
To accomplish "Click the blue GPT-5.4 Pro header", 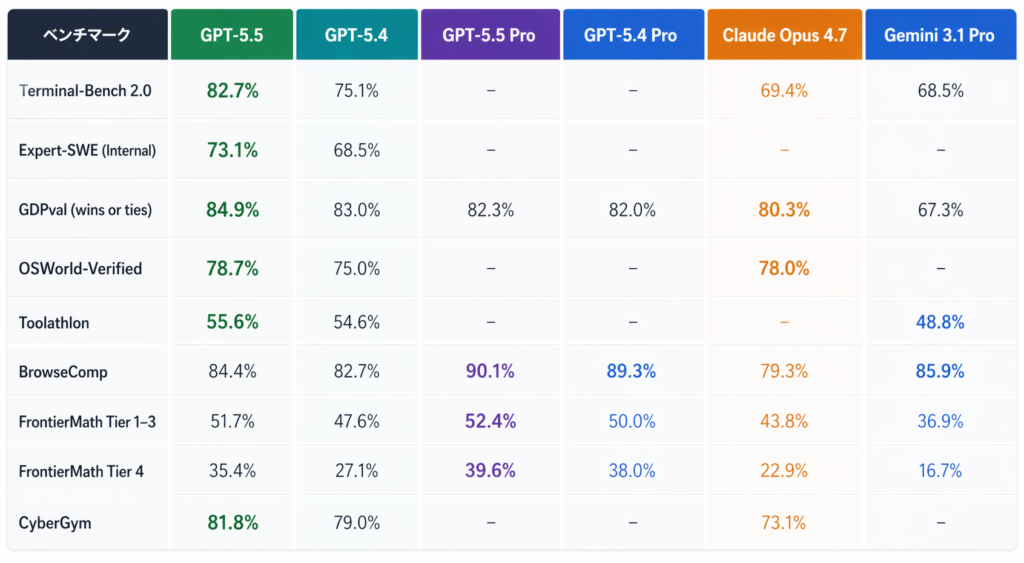I will coord(630,35).
